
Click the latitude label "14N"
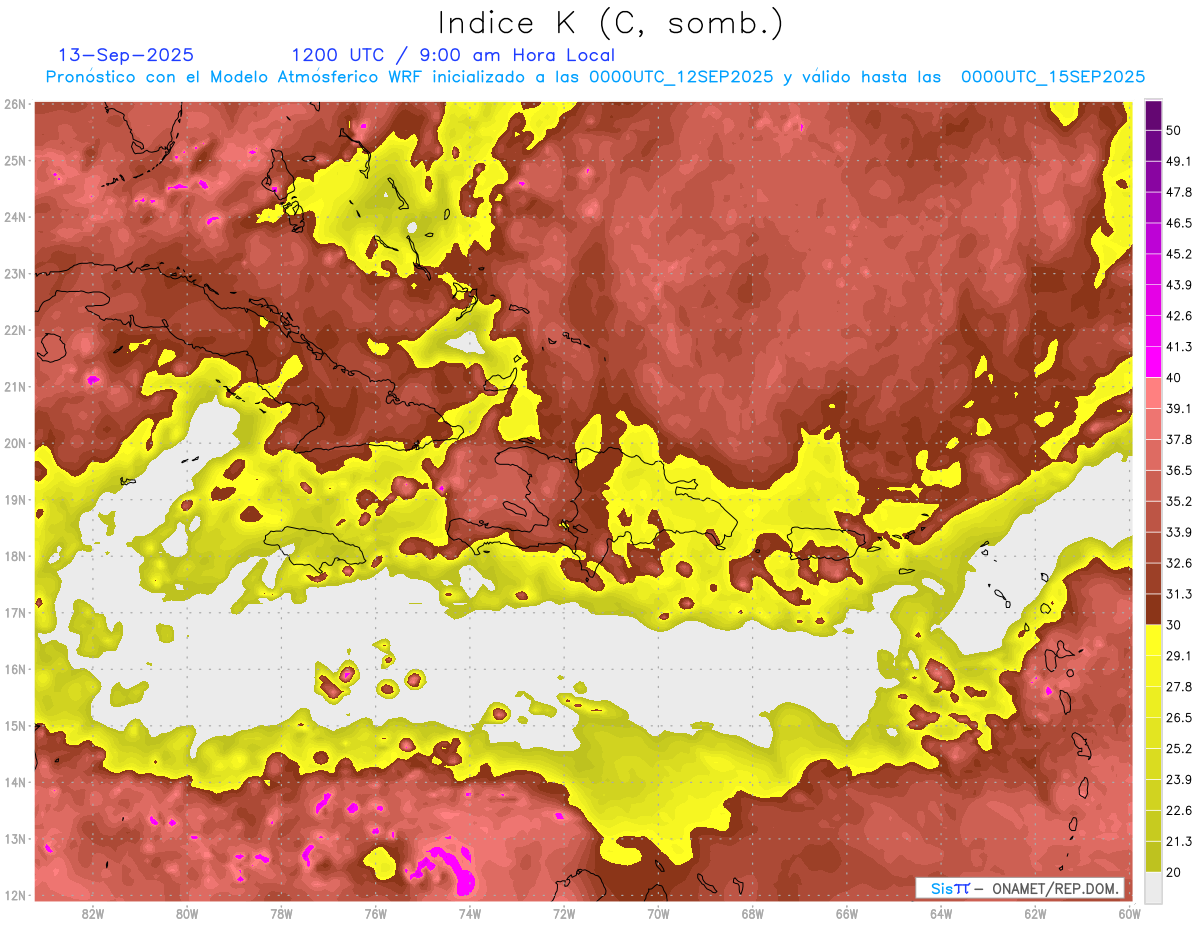[14, 782]
